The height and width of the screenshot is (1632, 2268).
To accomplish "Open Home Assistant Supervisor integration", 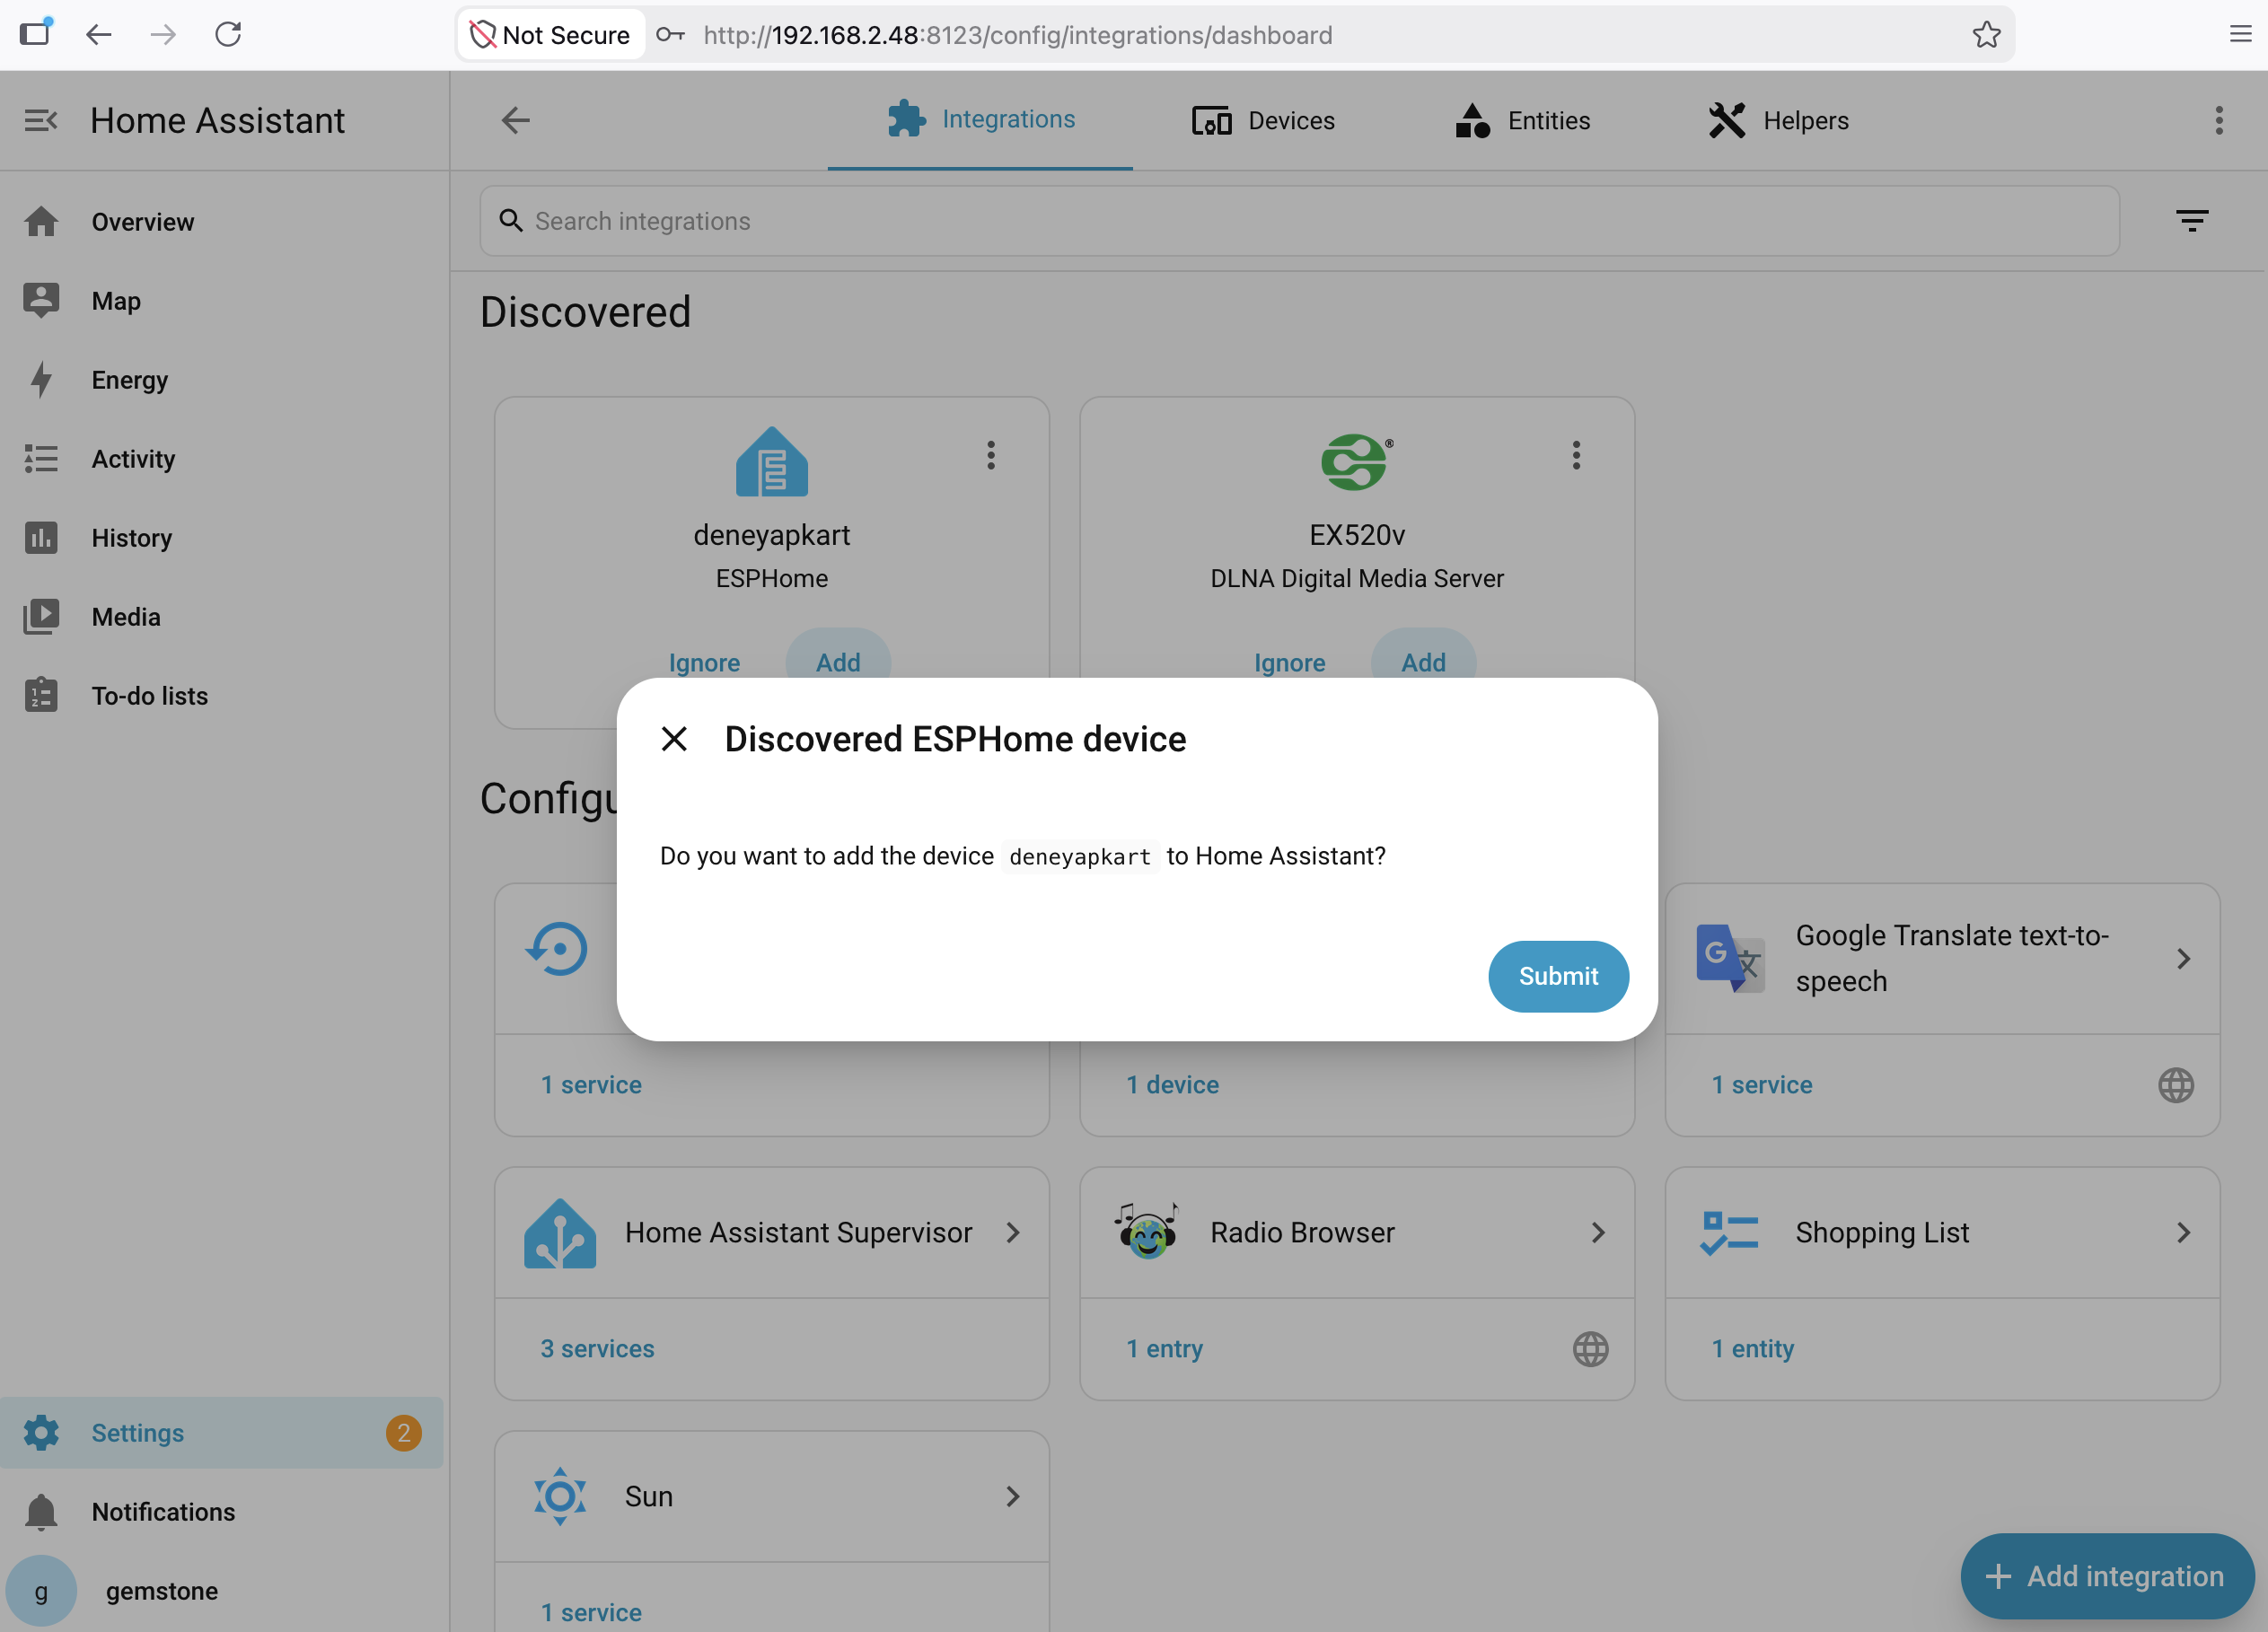I will [x=771, y=1233].
